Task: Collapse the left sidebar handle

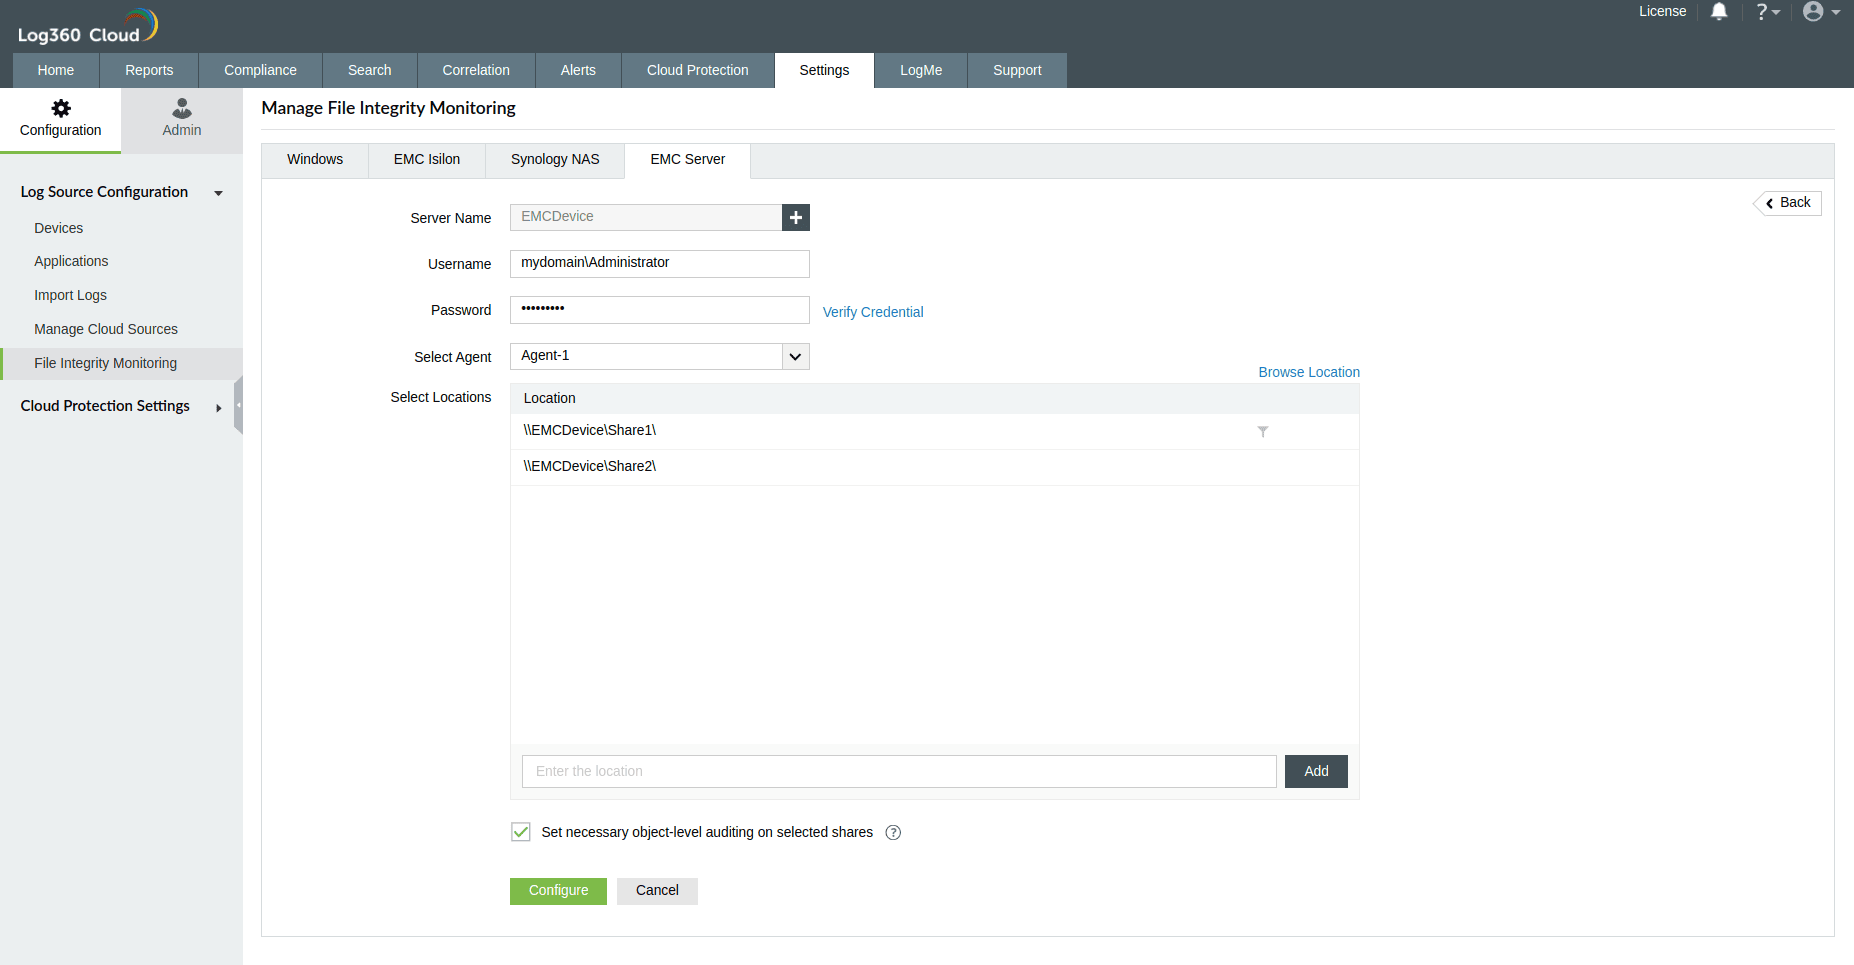Action: tap(238, 405)
